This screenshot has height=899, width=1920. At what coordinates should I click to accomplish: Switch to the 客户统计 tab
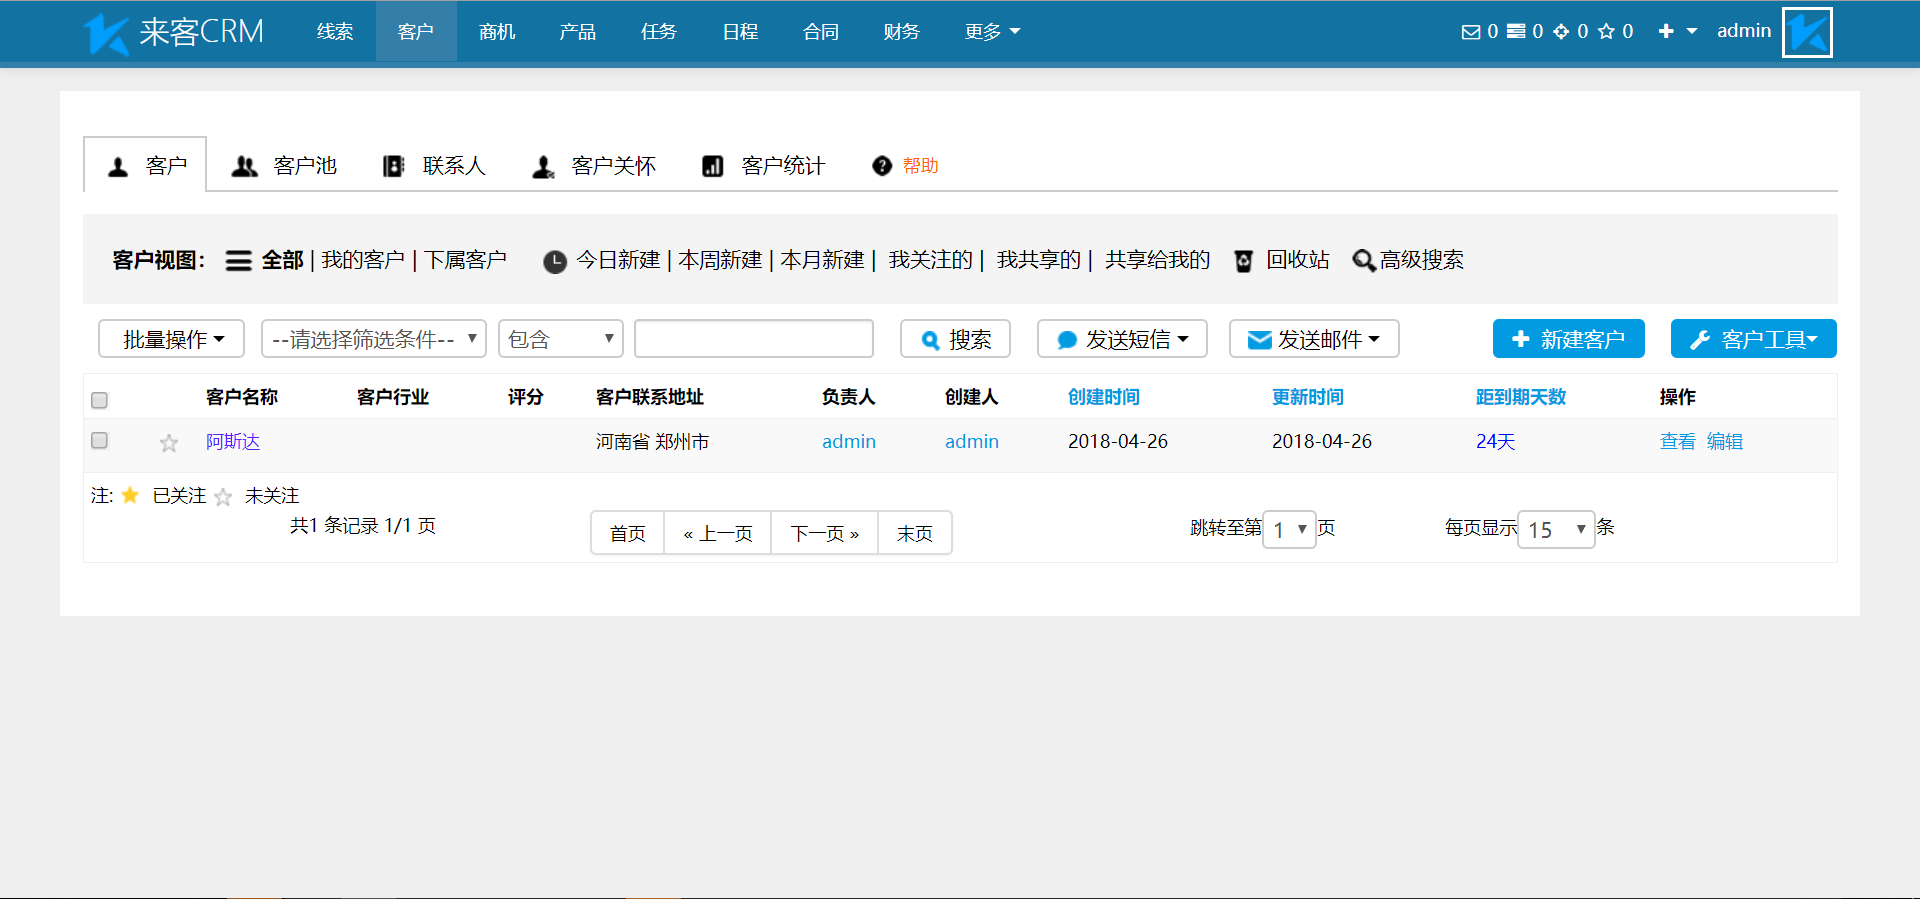pyautogui.click(x=763, y=166)
